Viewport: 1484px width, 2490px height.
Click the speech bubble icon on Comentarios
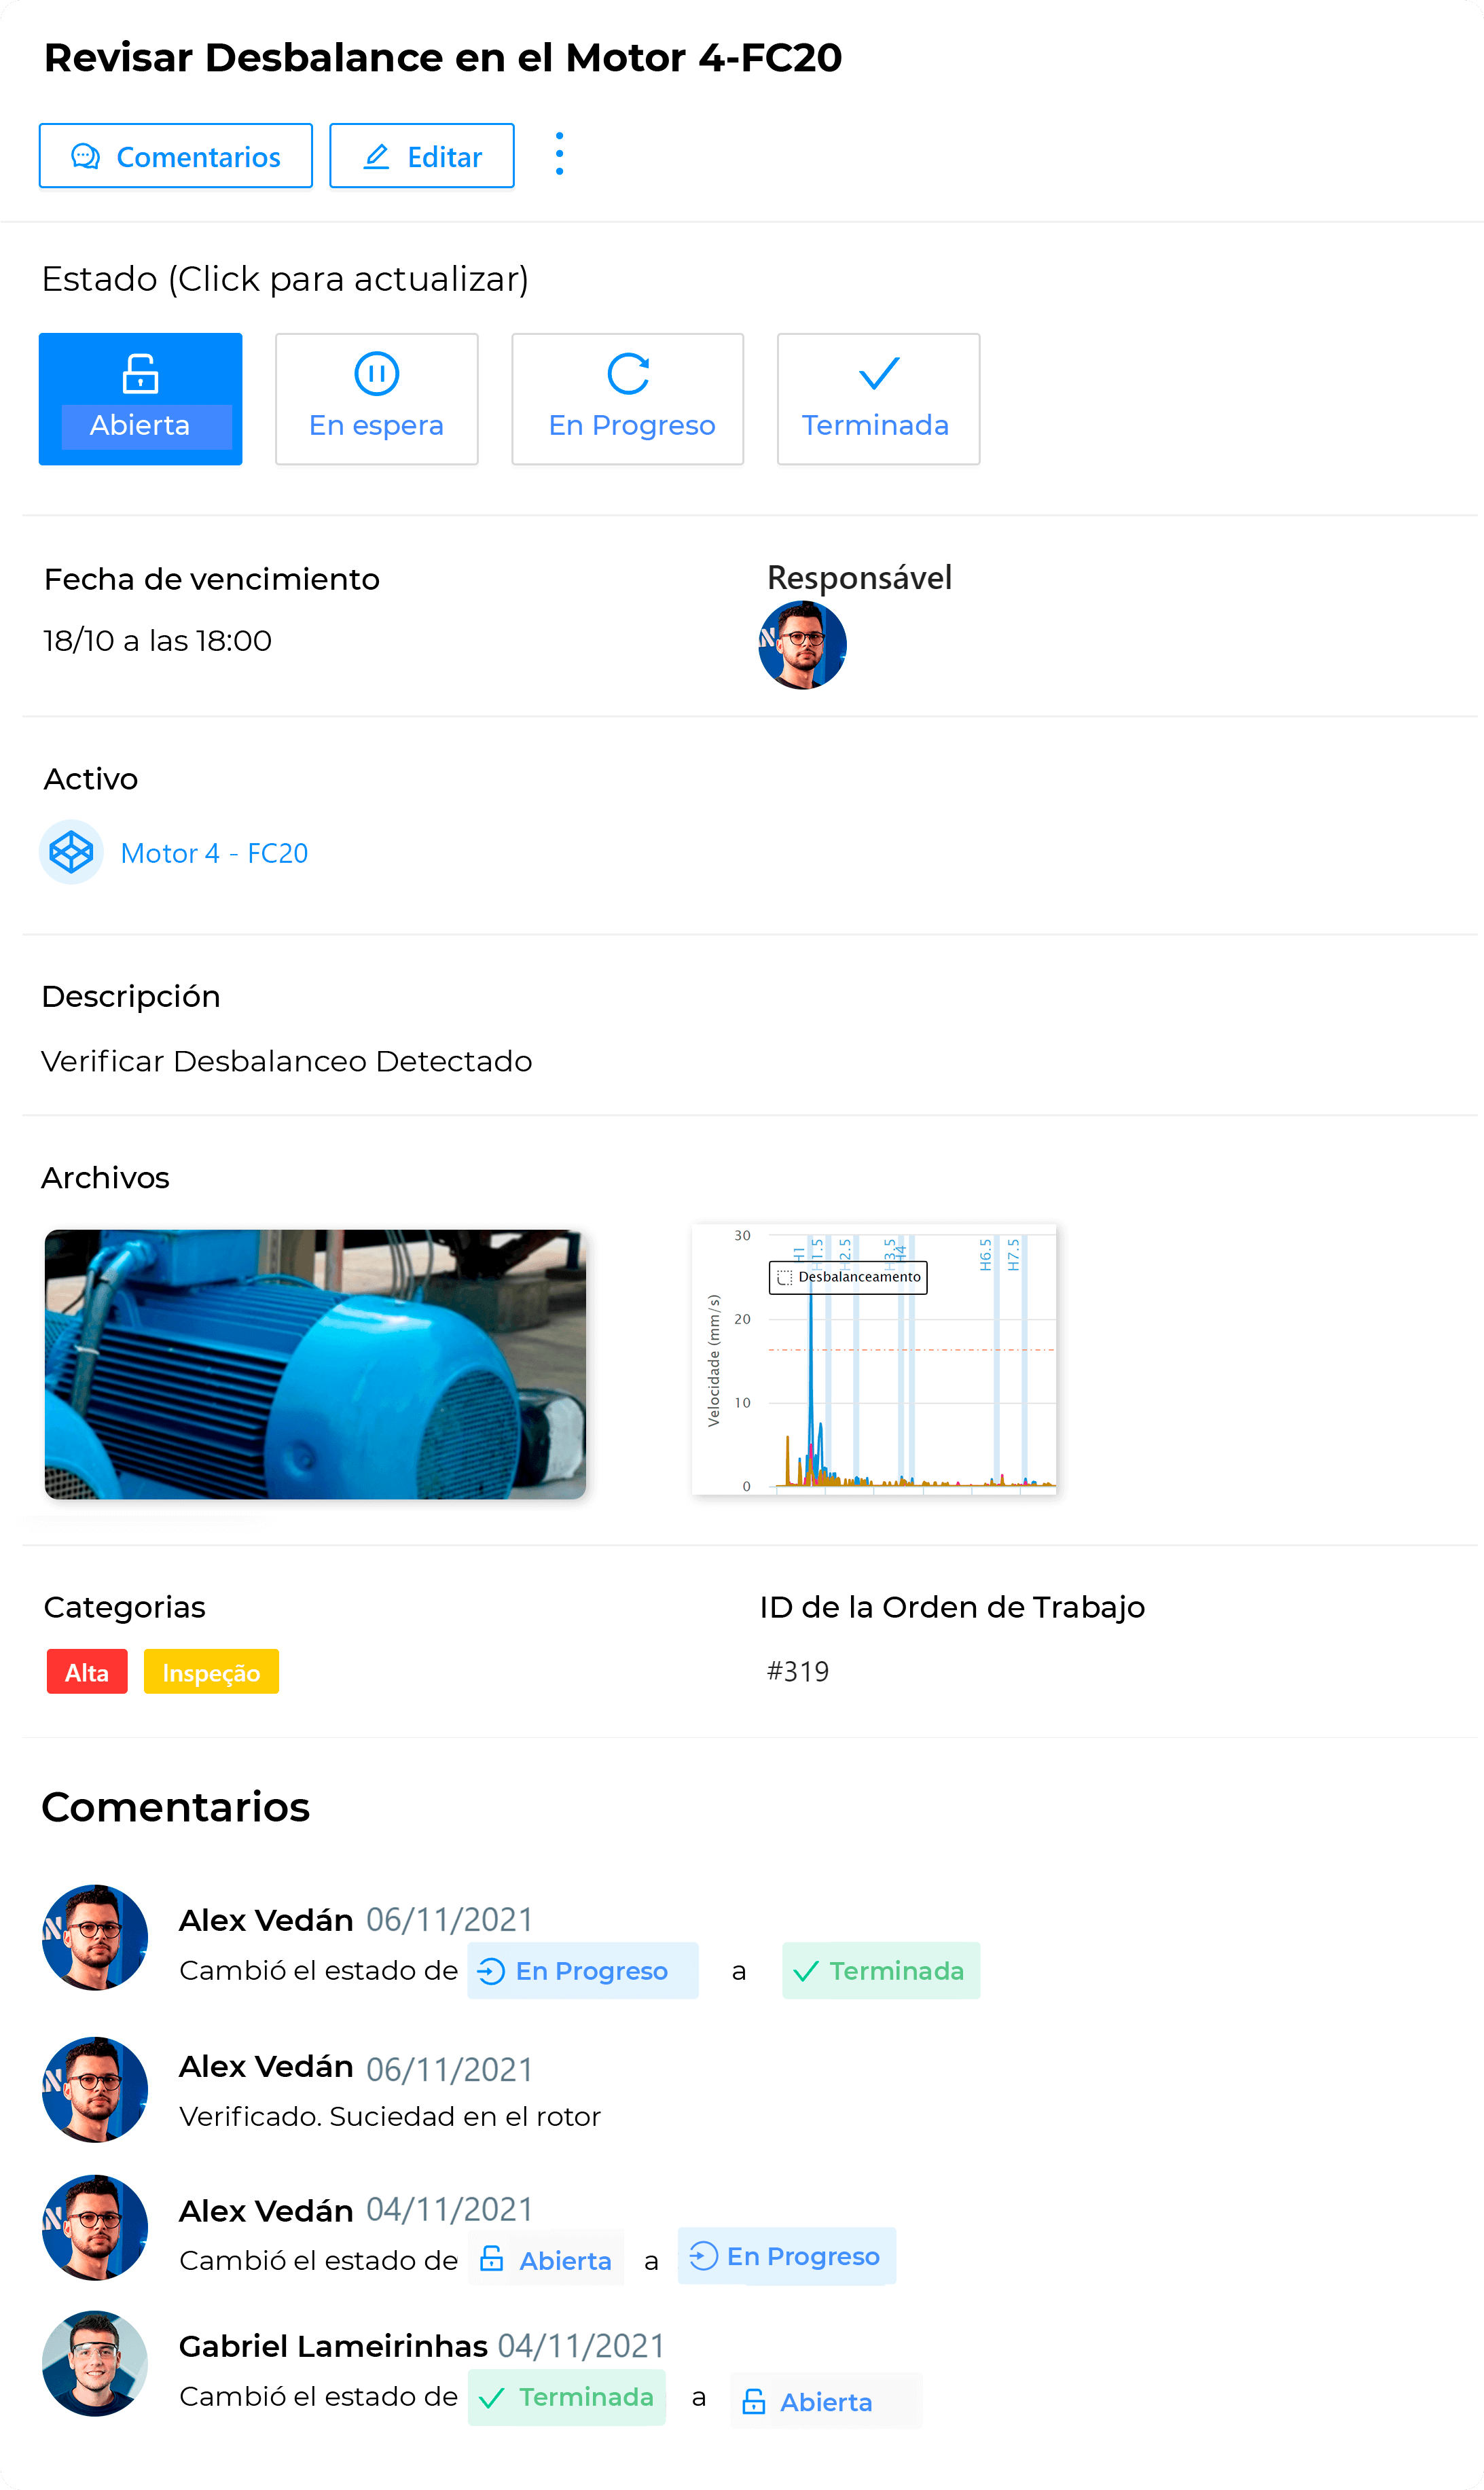coord(86,156)
